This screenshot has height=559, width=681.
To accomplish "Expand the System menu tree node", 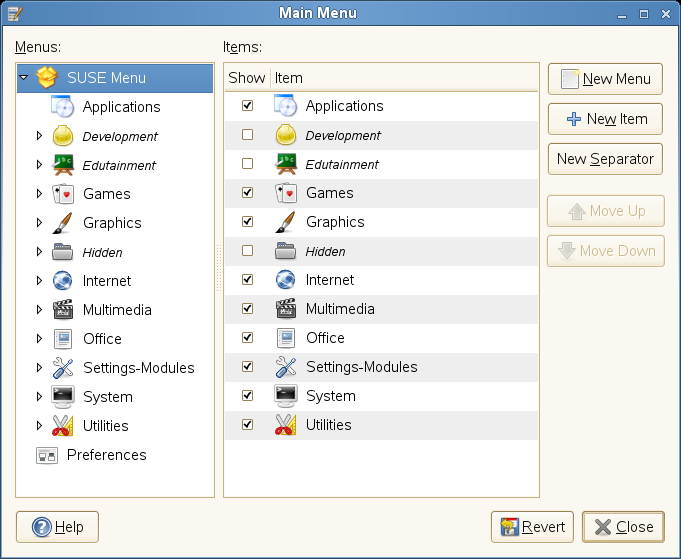I will [x=40, y=397].
